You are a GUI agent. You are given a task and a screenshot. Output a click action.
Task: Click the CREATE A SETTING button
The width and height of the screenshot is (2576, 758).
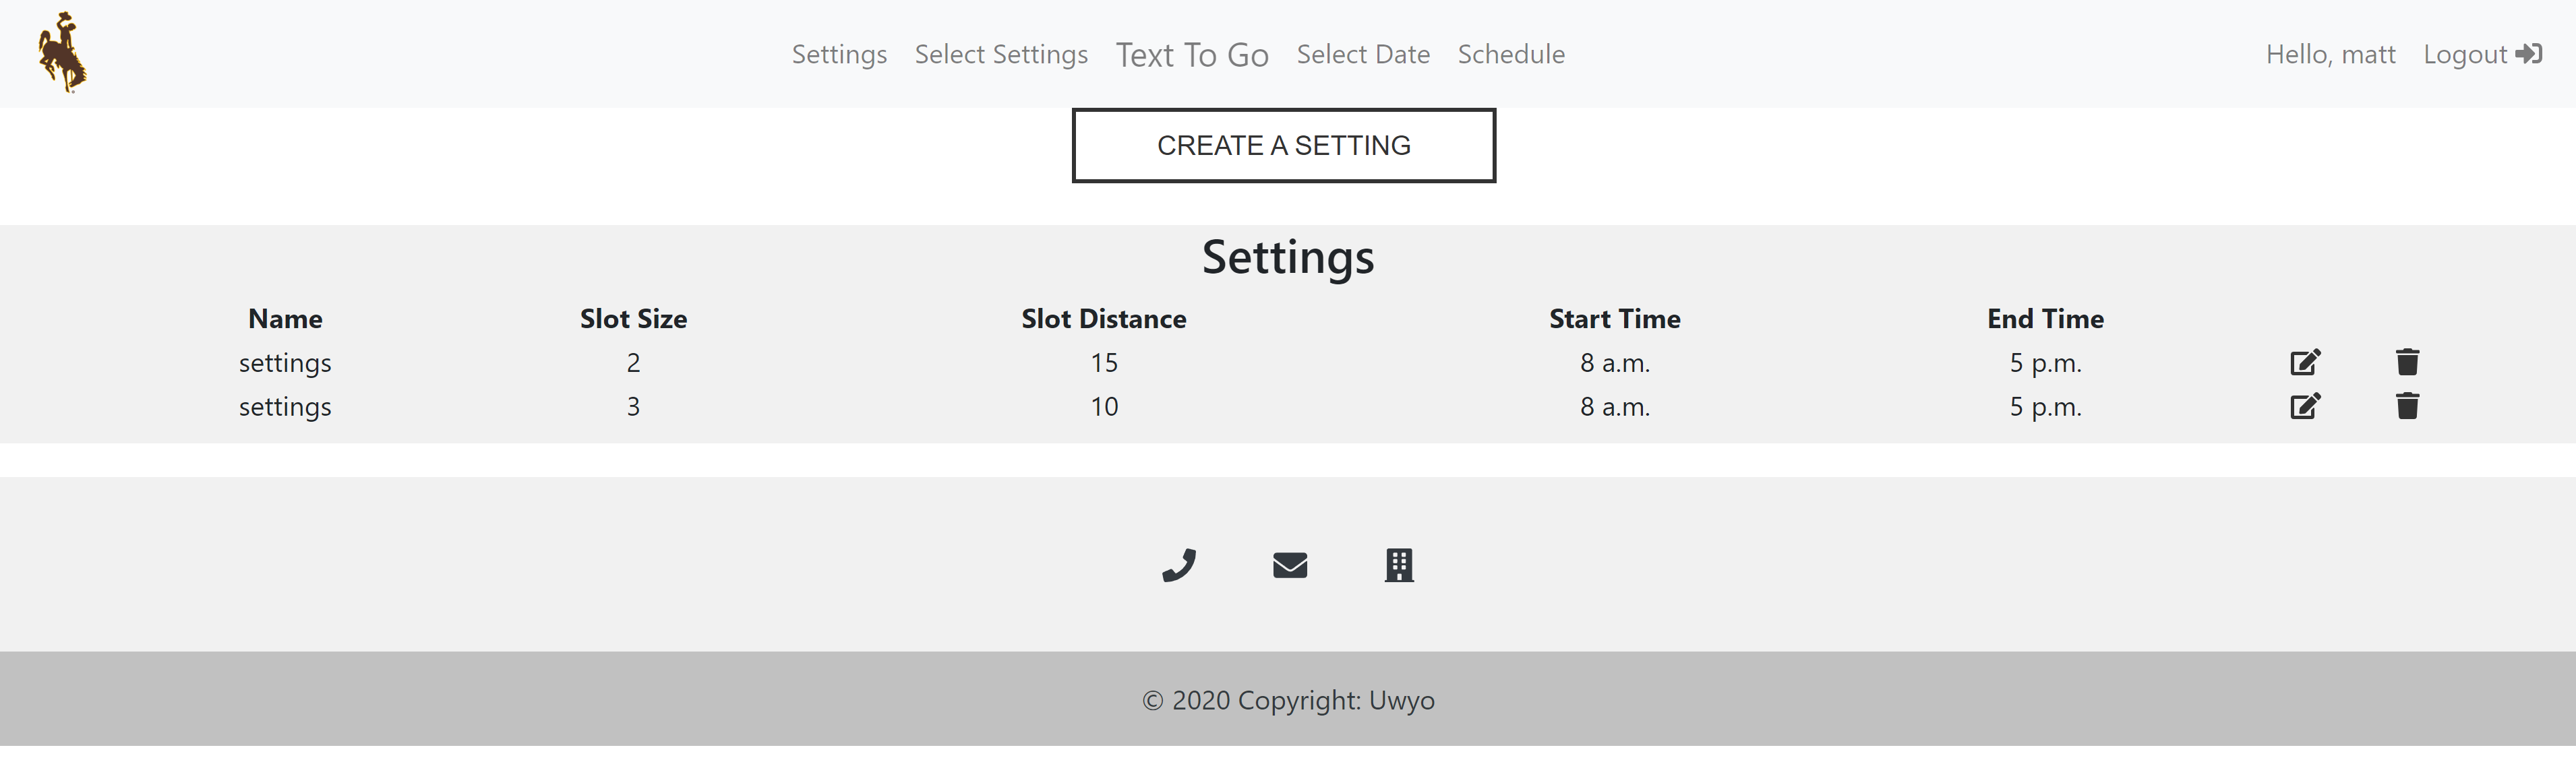click(1284, 145)
